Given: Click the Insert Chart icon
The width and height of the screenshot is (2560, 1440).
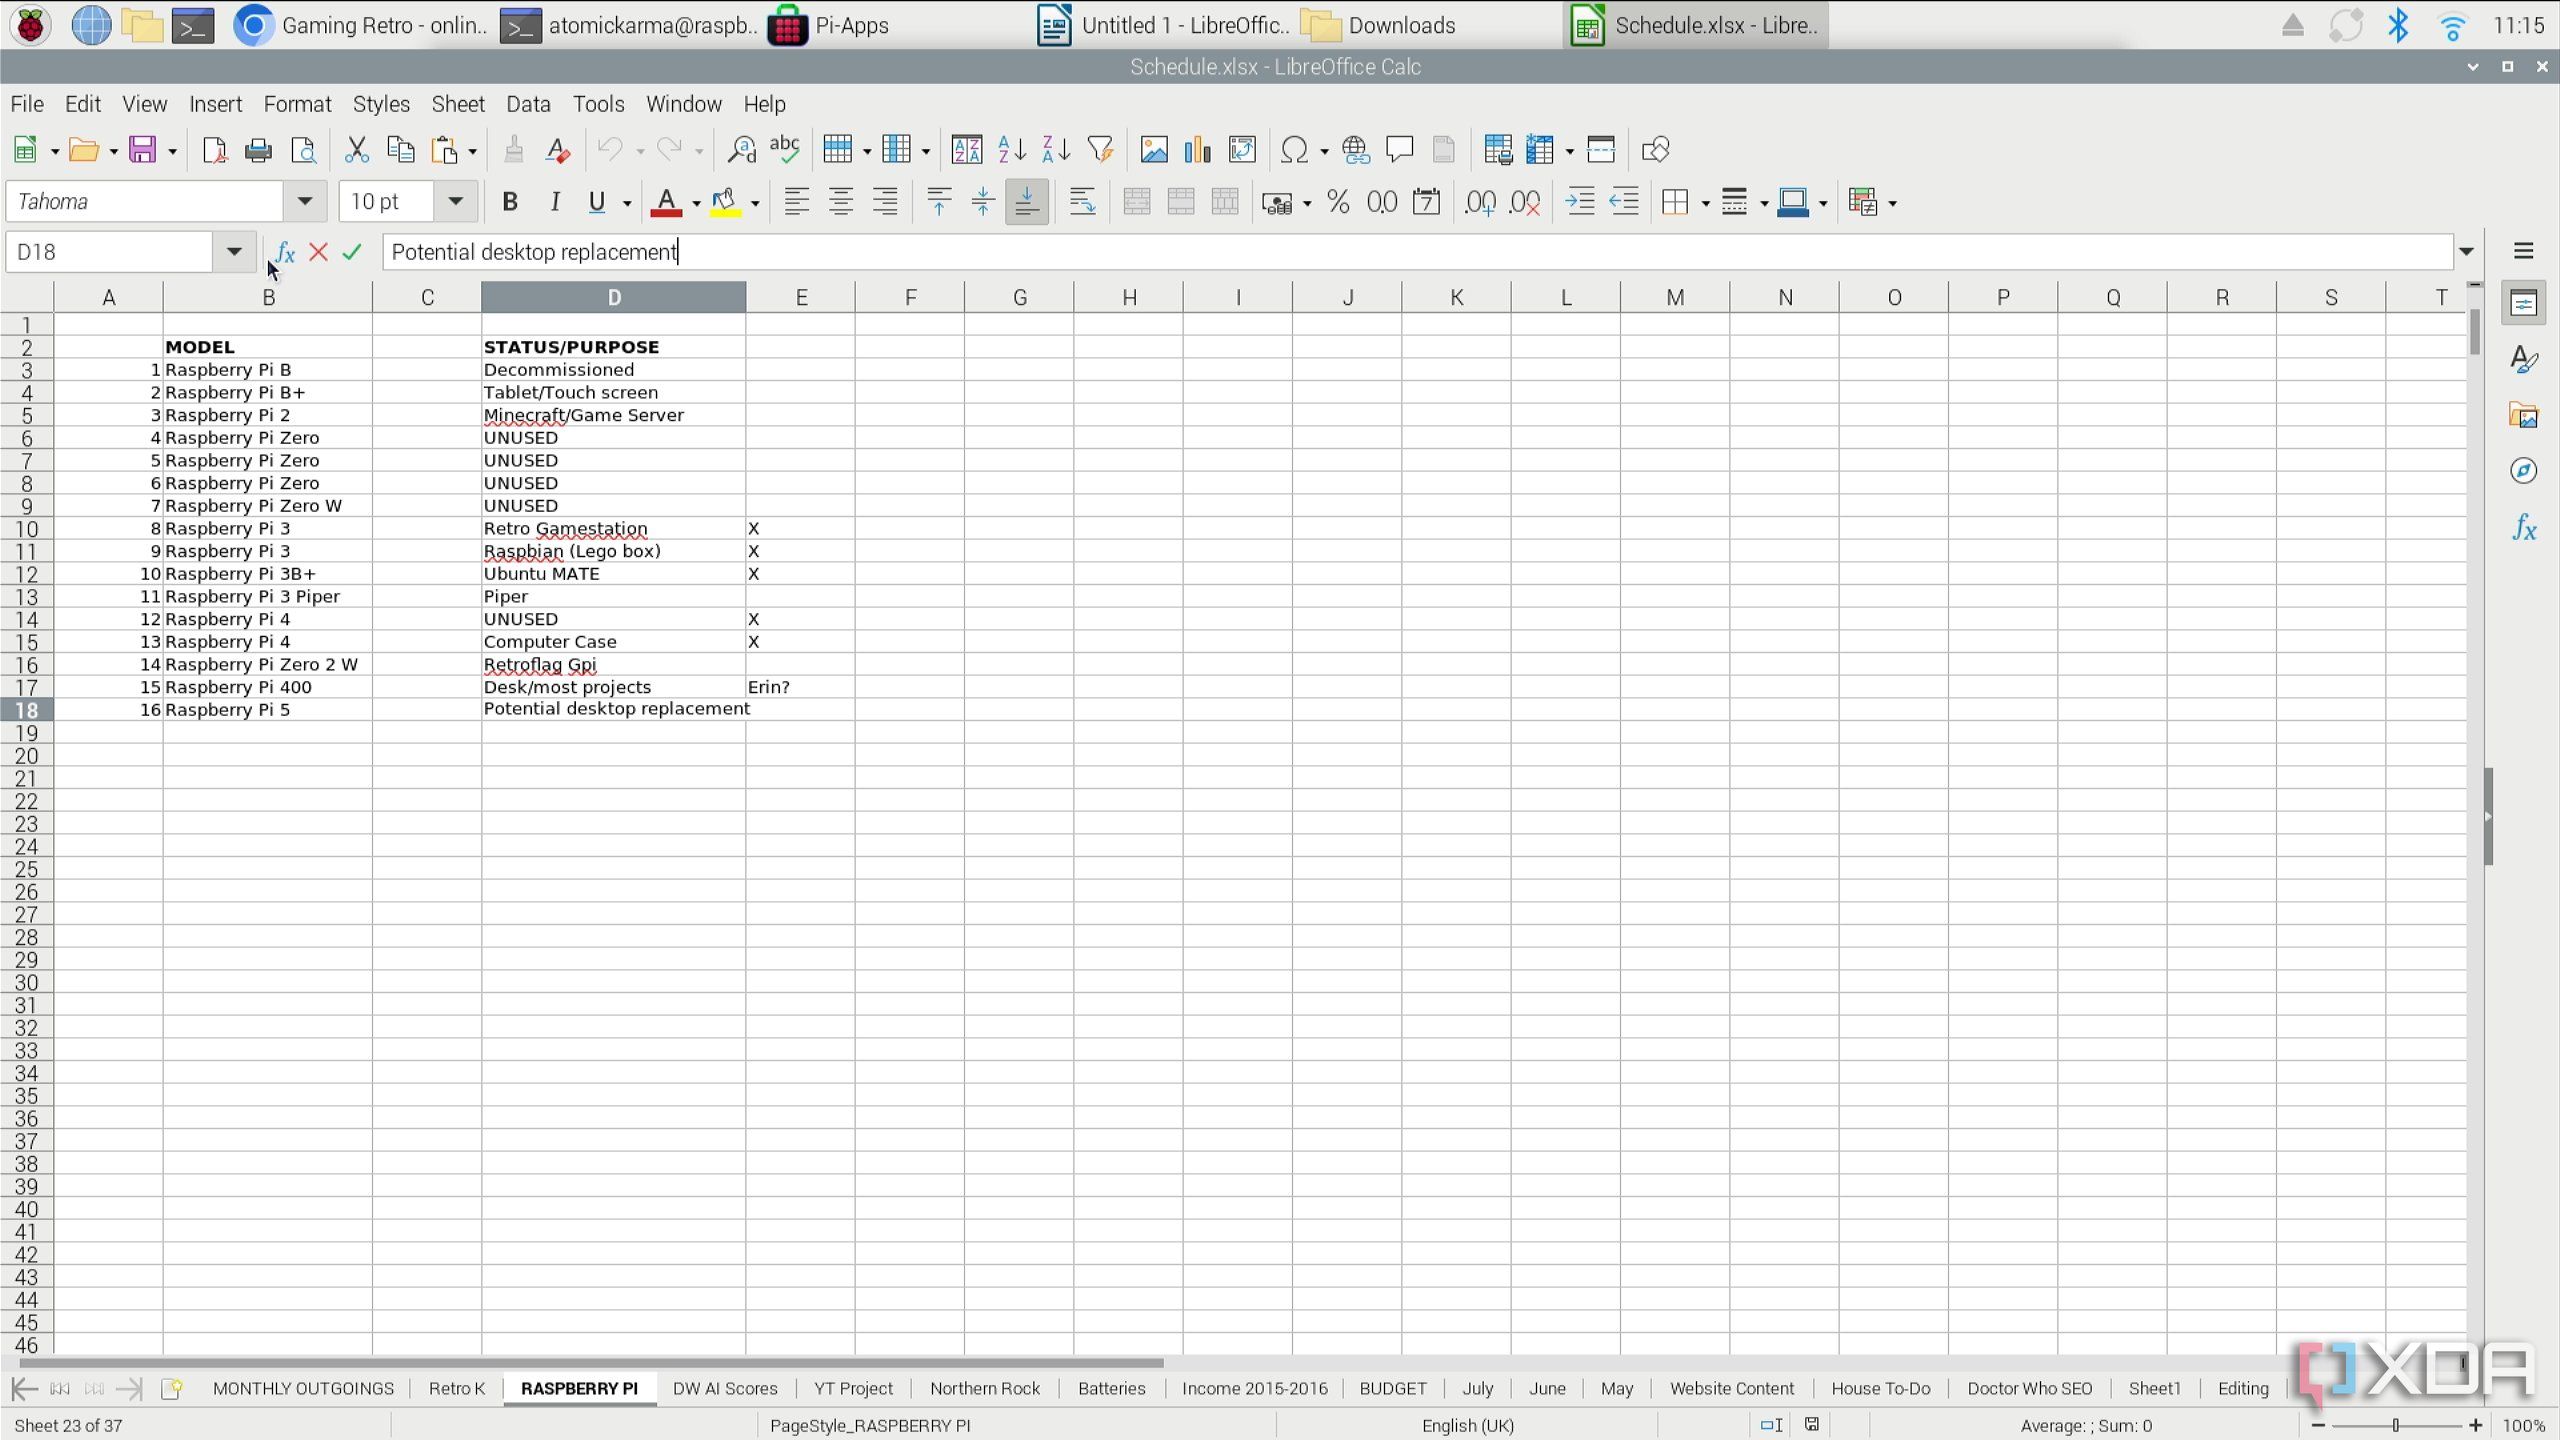Looking at the screenshot, I should 1198,150.
